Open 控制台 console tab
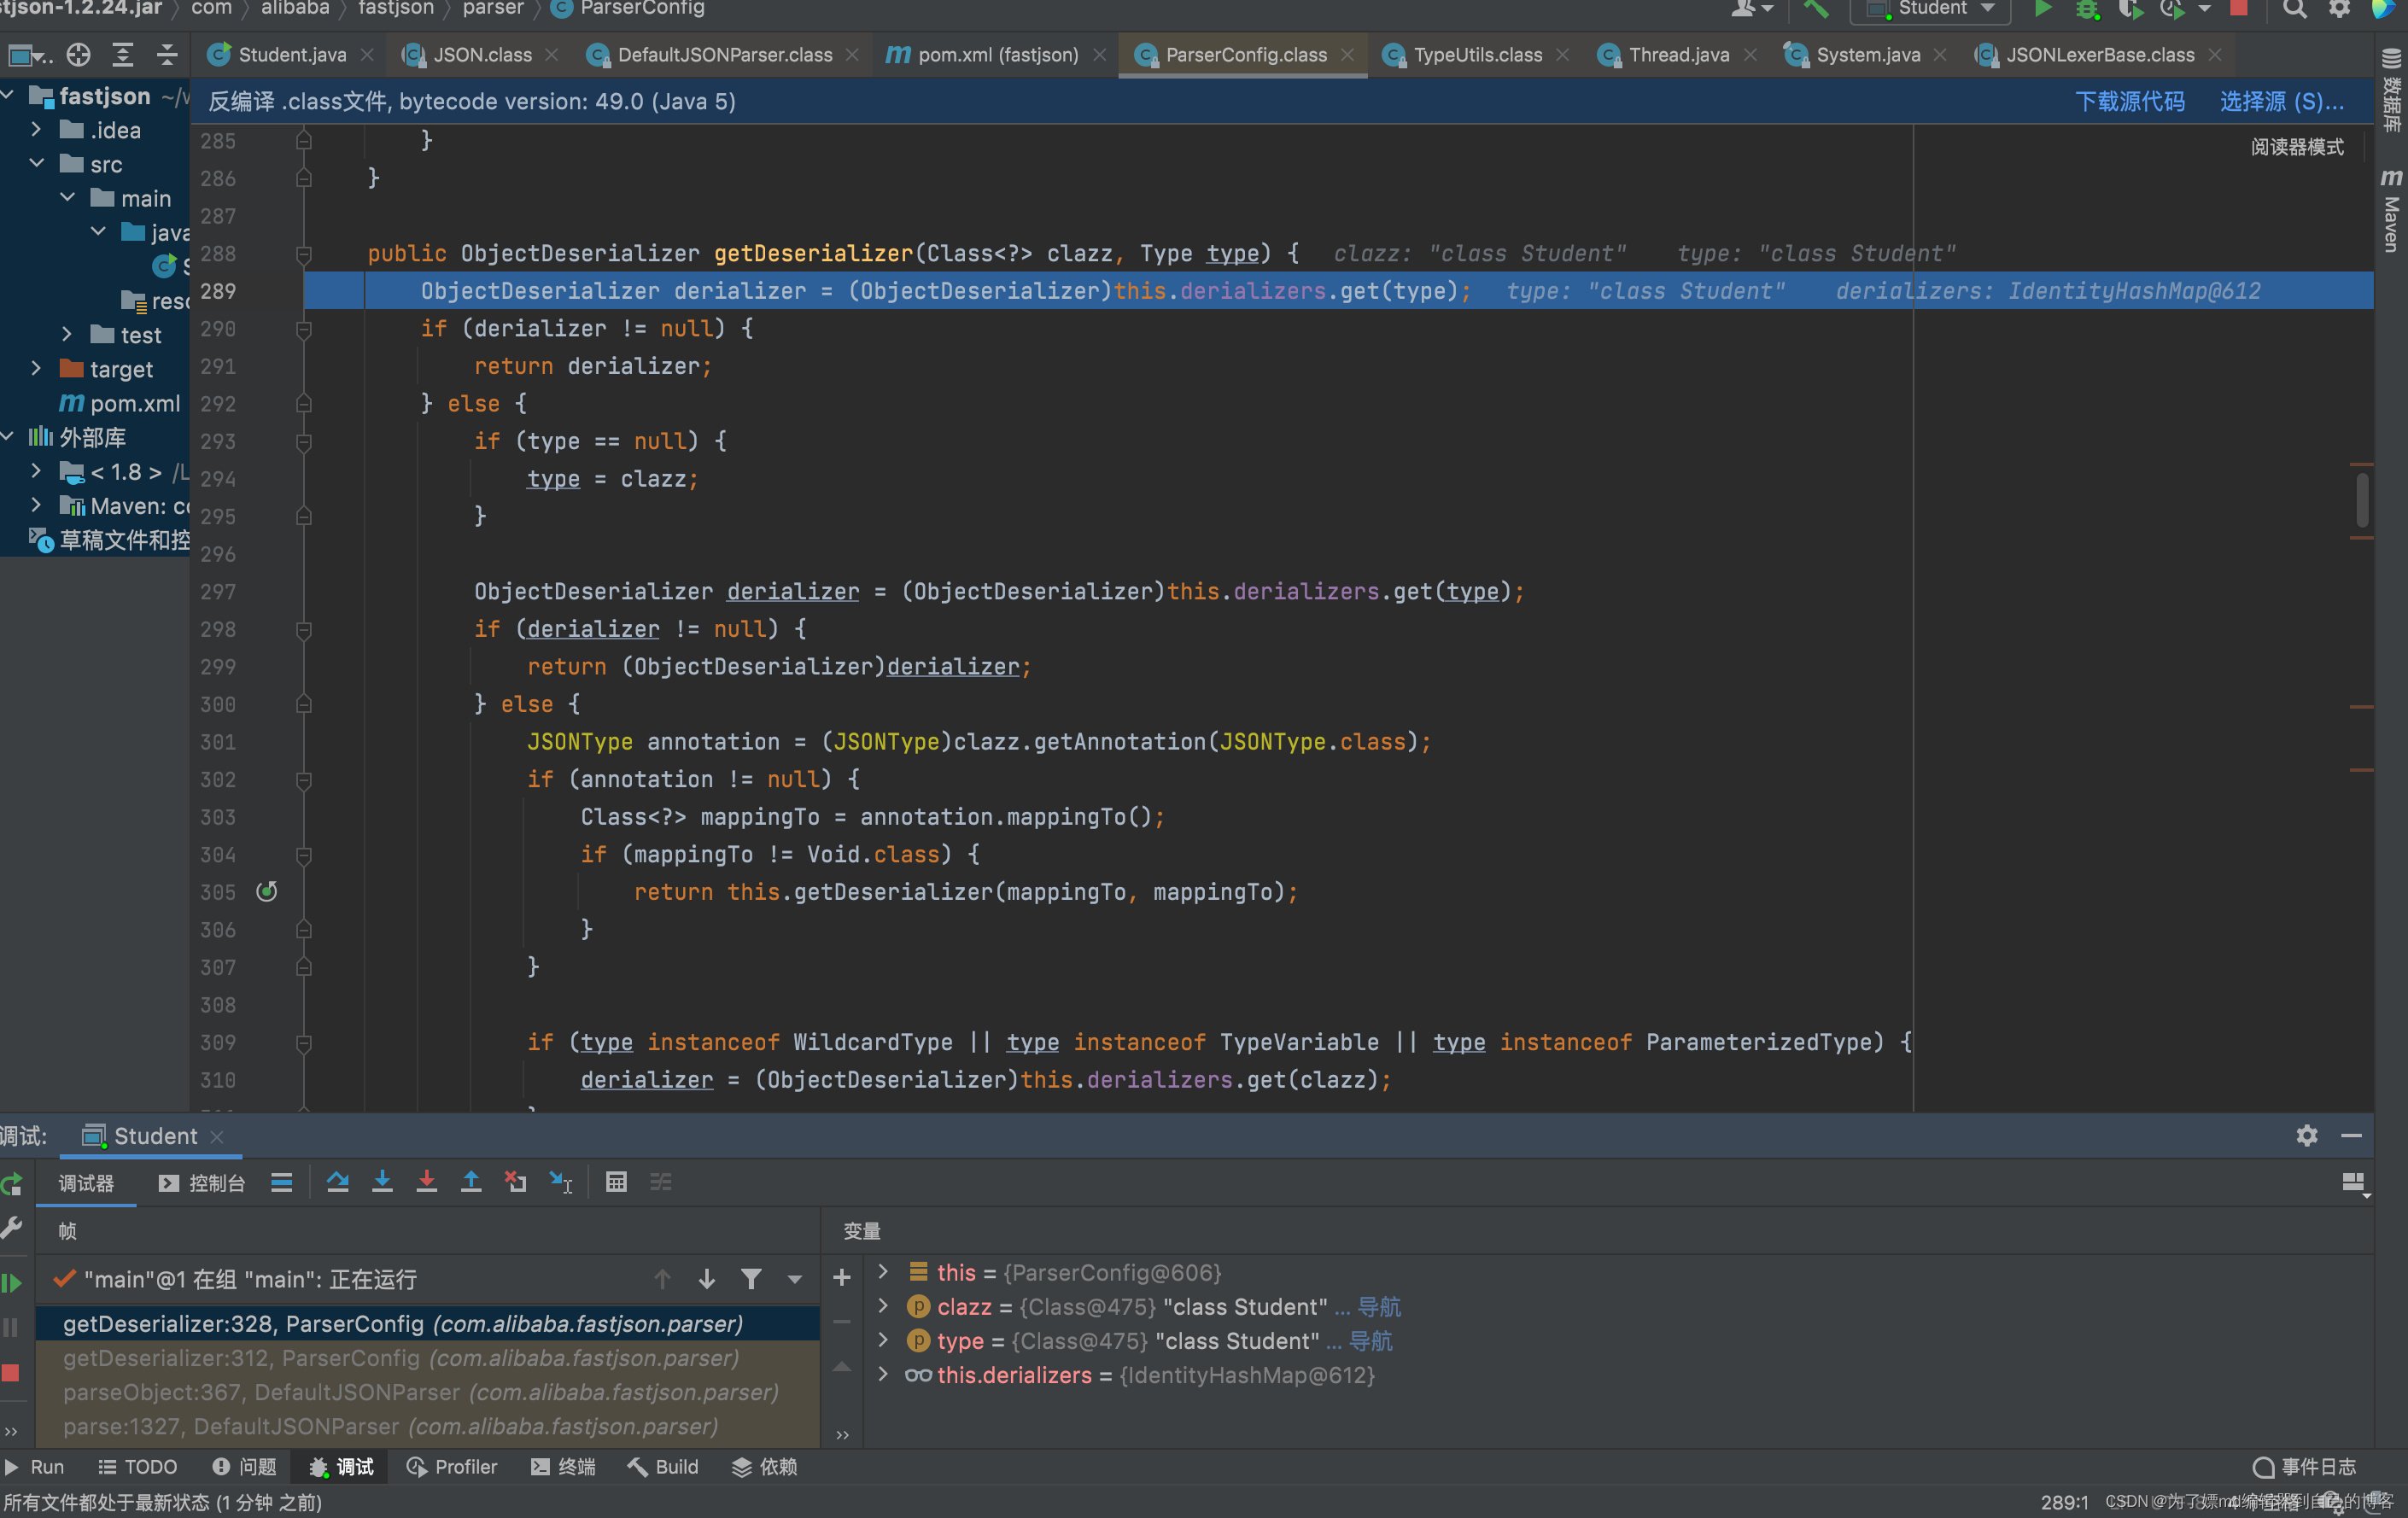 [202, 1184]
